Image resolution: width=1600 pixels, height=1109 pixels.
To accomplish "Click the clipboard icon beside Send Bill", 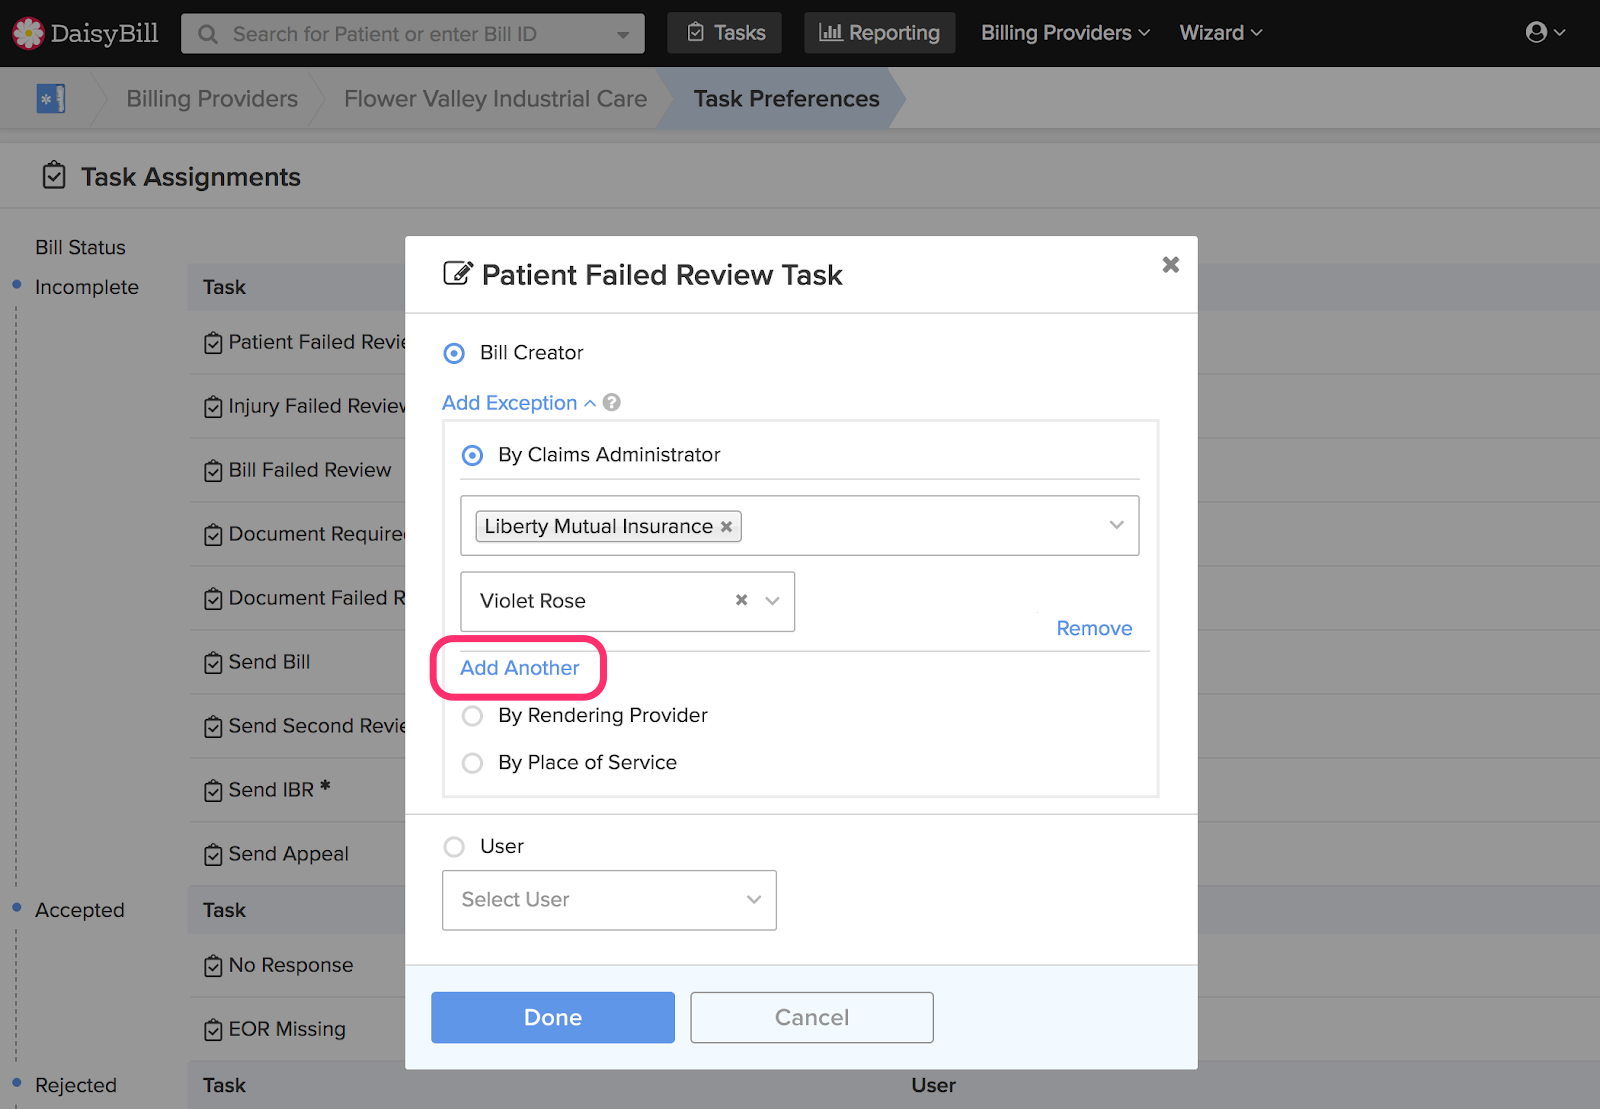I will (213, 662).
